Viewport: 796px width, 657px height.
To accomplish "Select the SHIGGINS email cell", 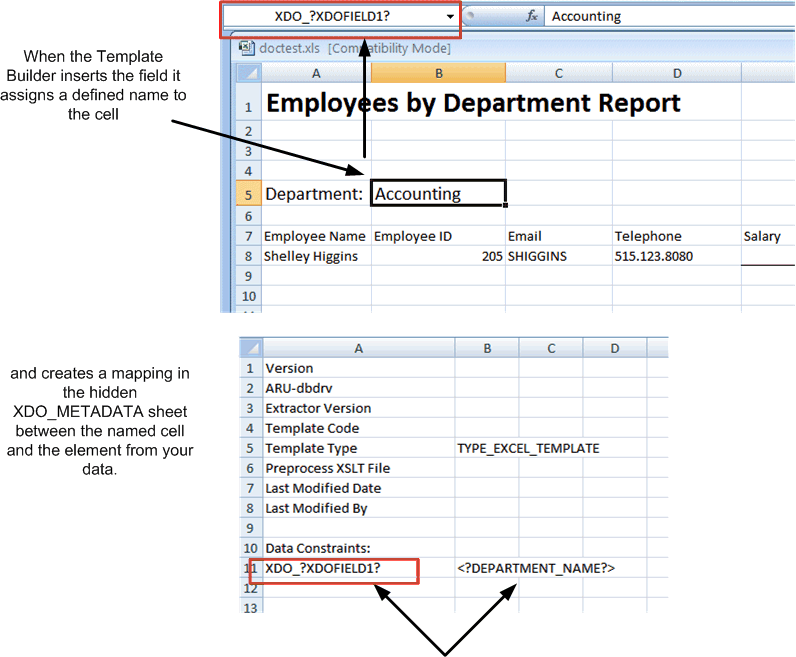I will point(559,256).
